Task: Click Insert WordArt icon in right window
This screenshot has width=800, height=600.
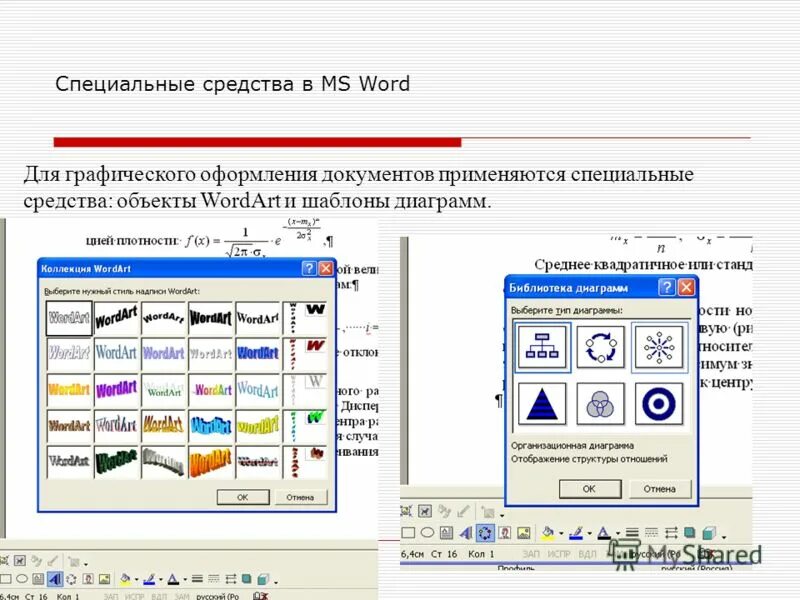Action: coord(466,533)
